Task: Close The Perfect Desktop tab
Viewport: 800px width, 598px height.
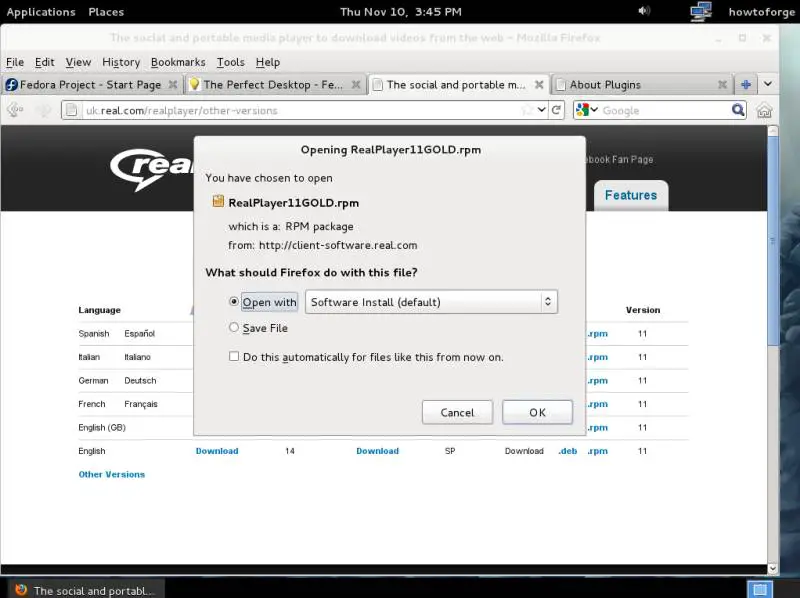Action: tap(356, 85)
